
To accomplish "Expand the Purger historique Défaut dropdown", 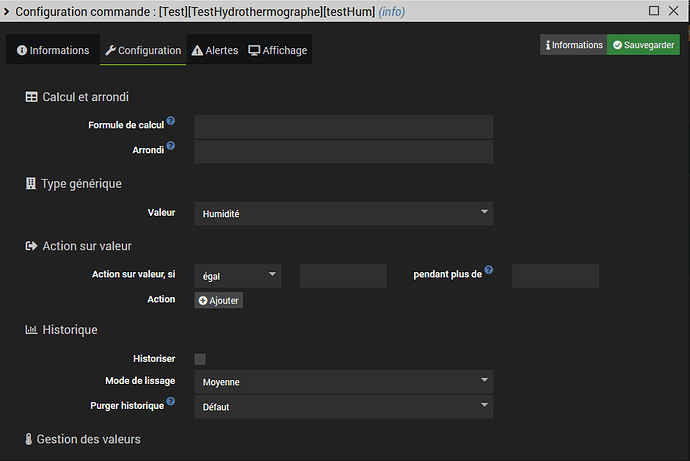I will coord(343,407).
